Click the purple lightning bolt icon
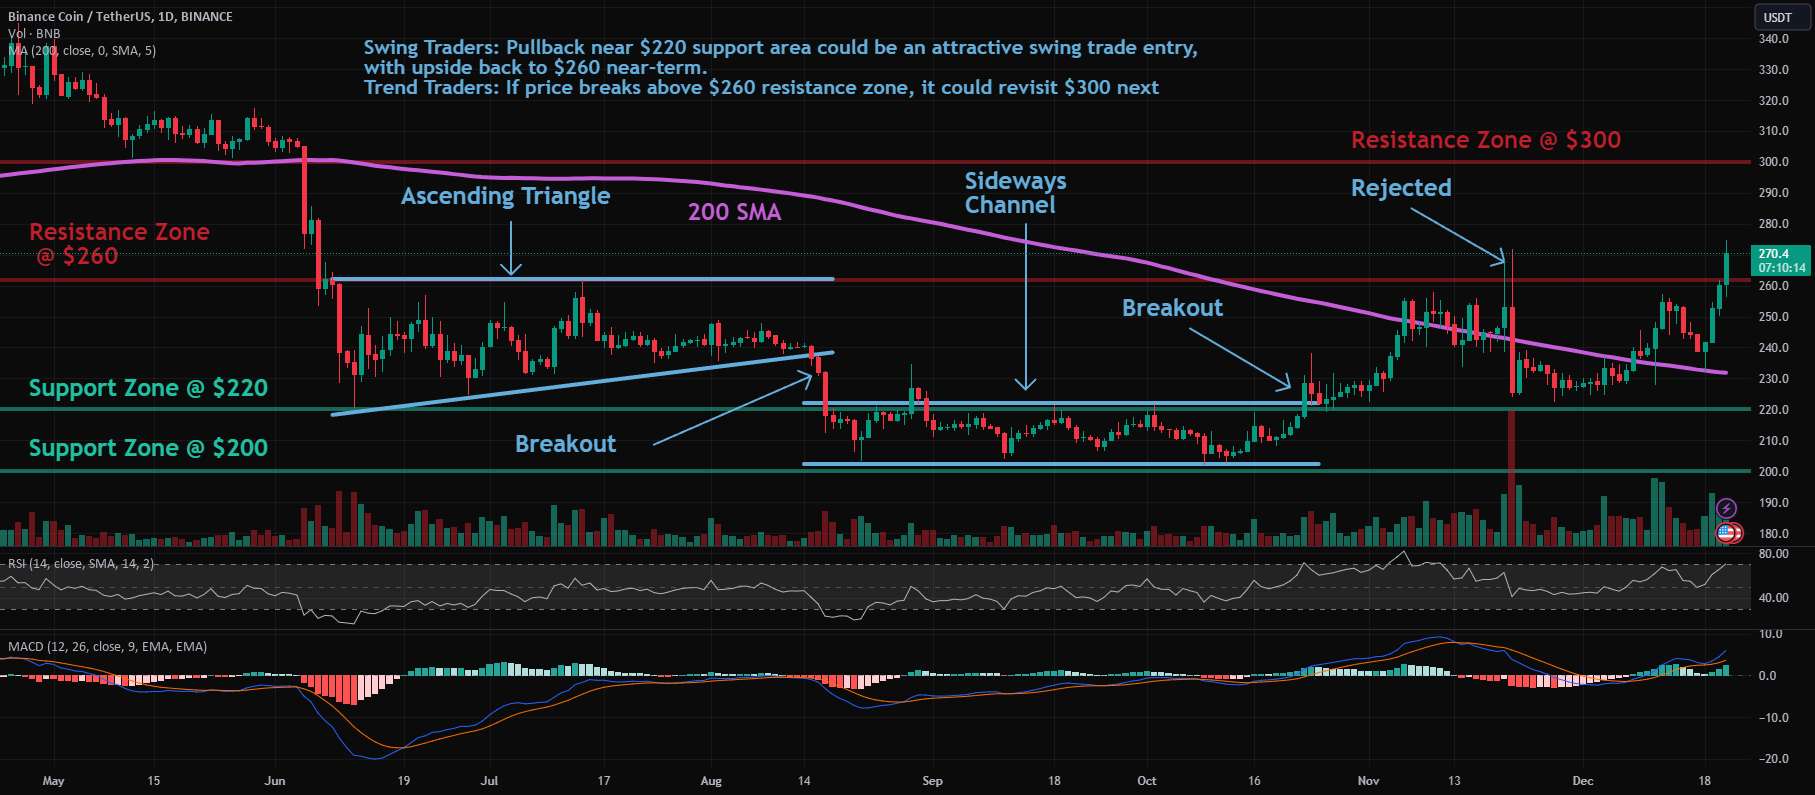 [x=1727, y=508]
